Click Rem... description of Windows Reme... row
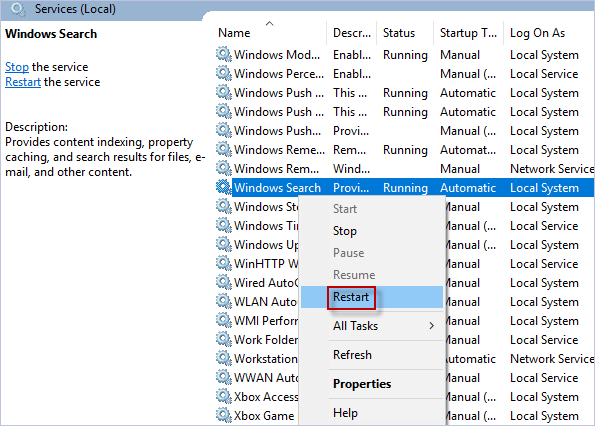The width and height of the screenshot is (595, 426). pyautogui.click(x=349, y=150)
